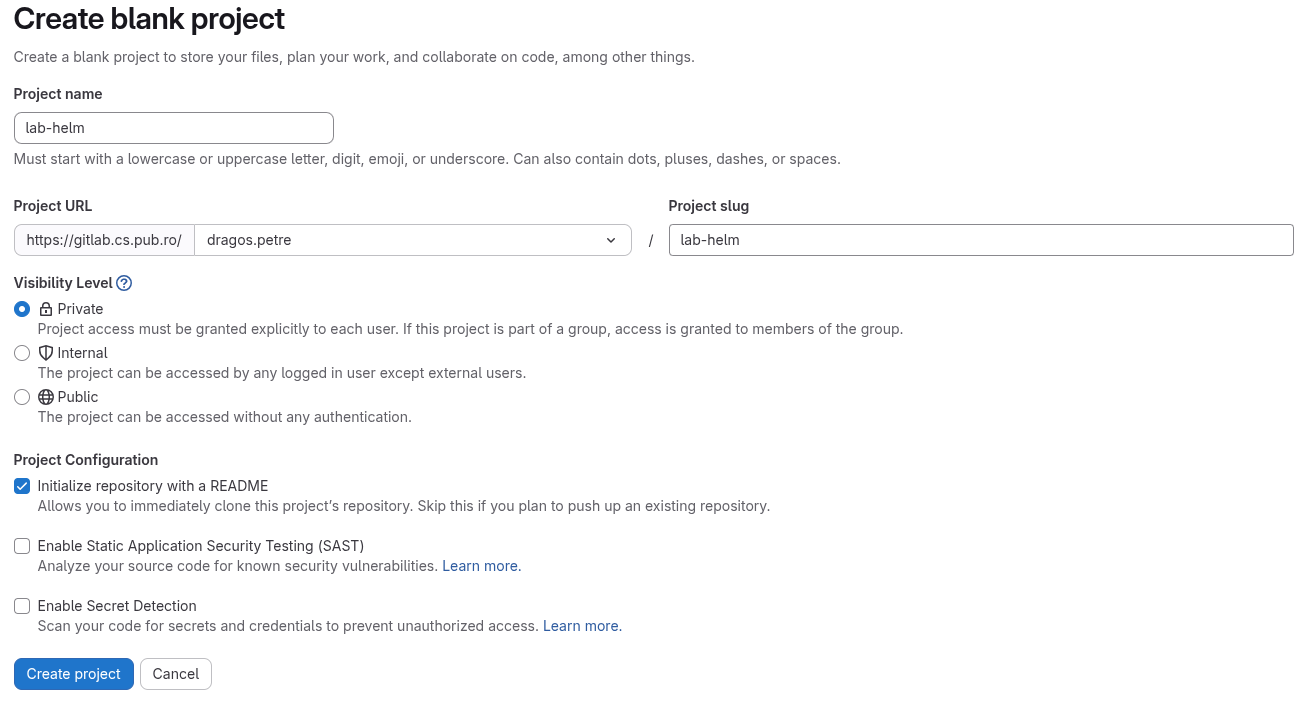Select the Public visibility radio button
This screenshot has height=709, width=1309.
[22, 397]
